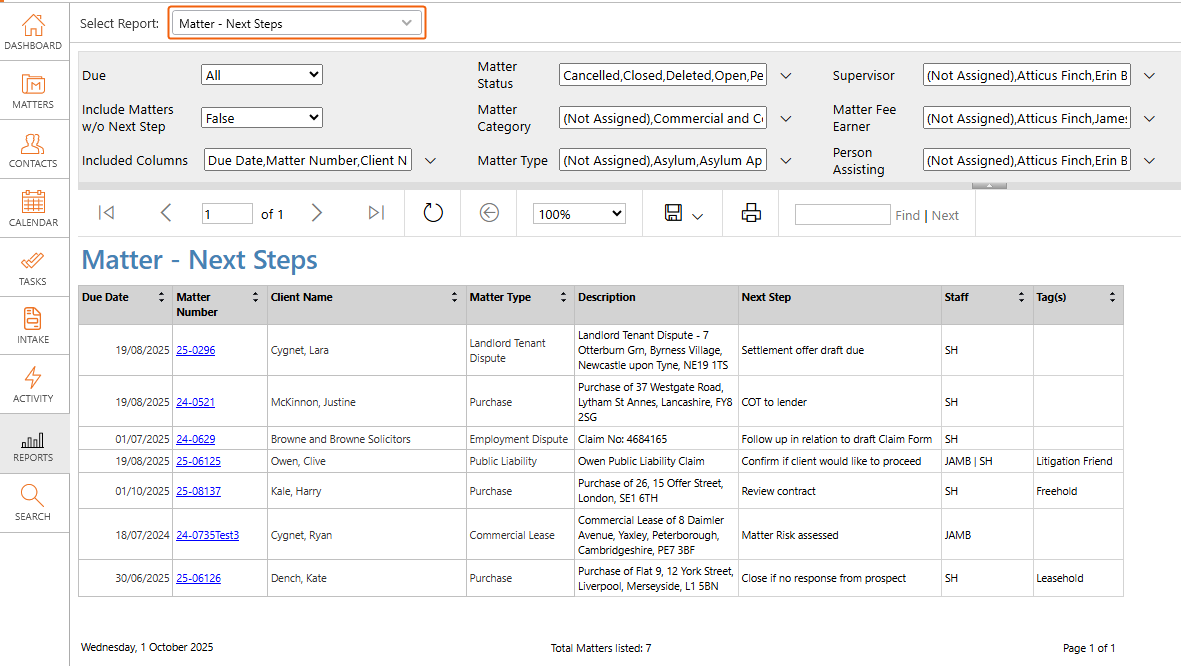Go to the last page of report
This screenshot has height=666, width=1181.
coord(376,213)
